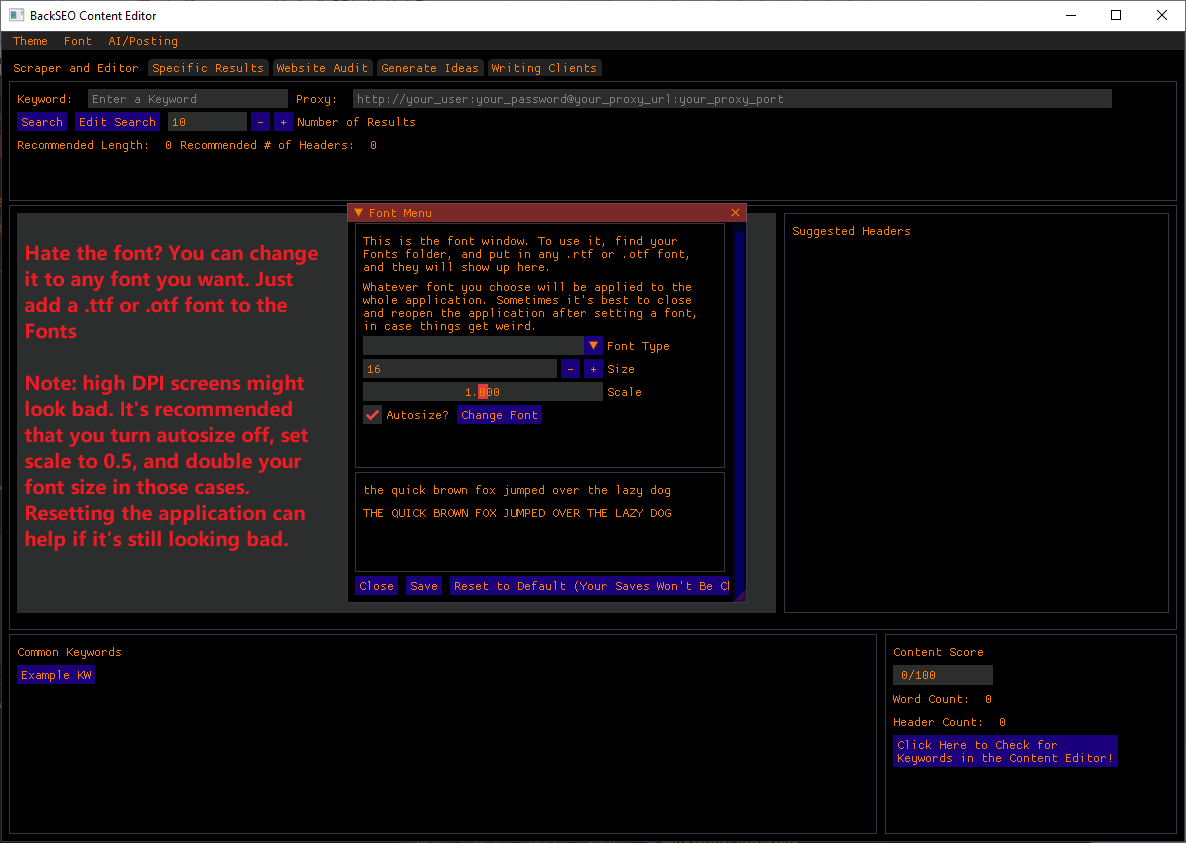1186x843 pixels.
Task: Increase Number of Results with plus button
Action: click(x=283, y=122)
